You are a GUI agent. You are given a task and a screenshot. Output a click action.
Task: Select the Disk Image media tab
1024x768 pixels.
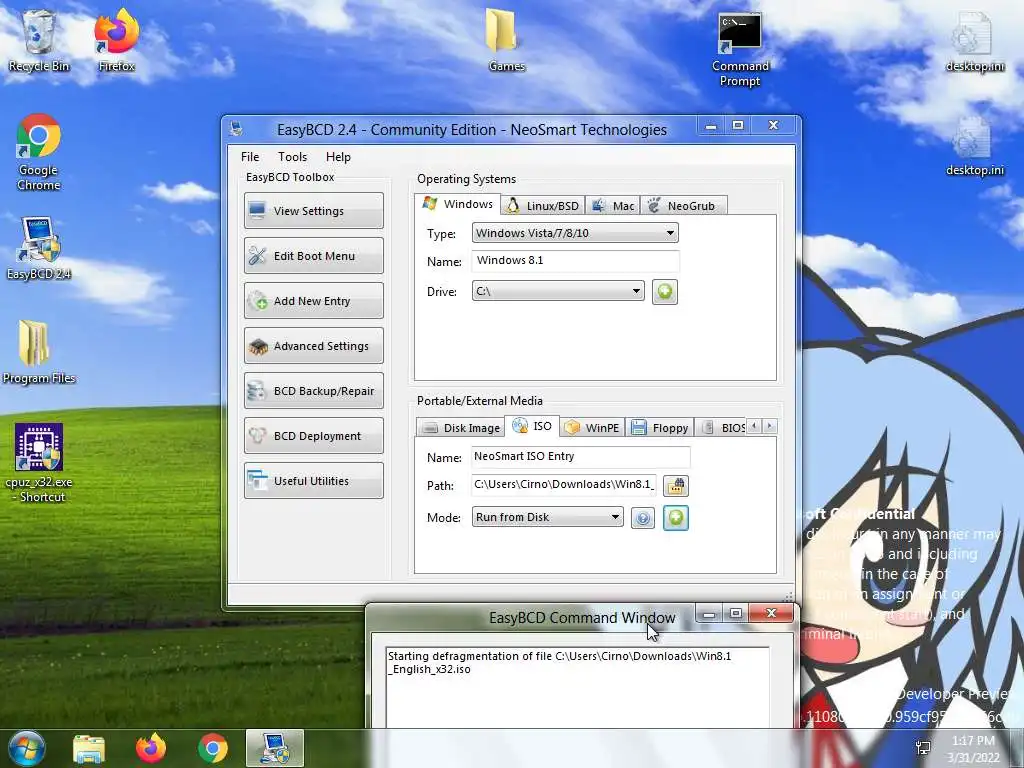click(460, 428)
